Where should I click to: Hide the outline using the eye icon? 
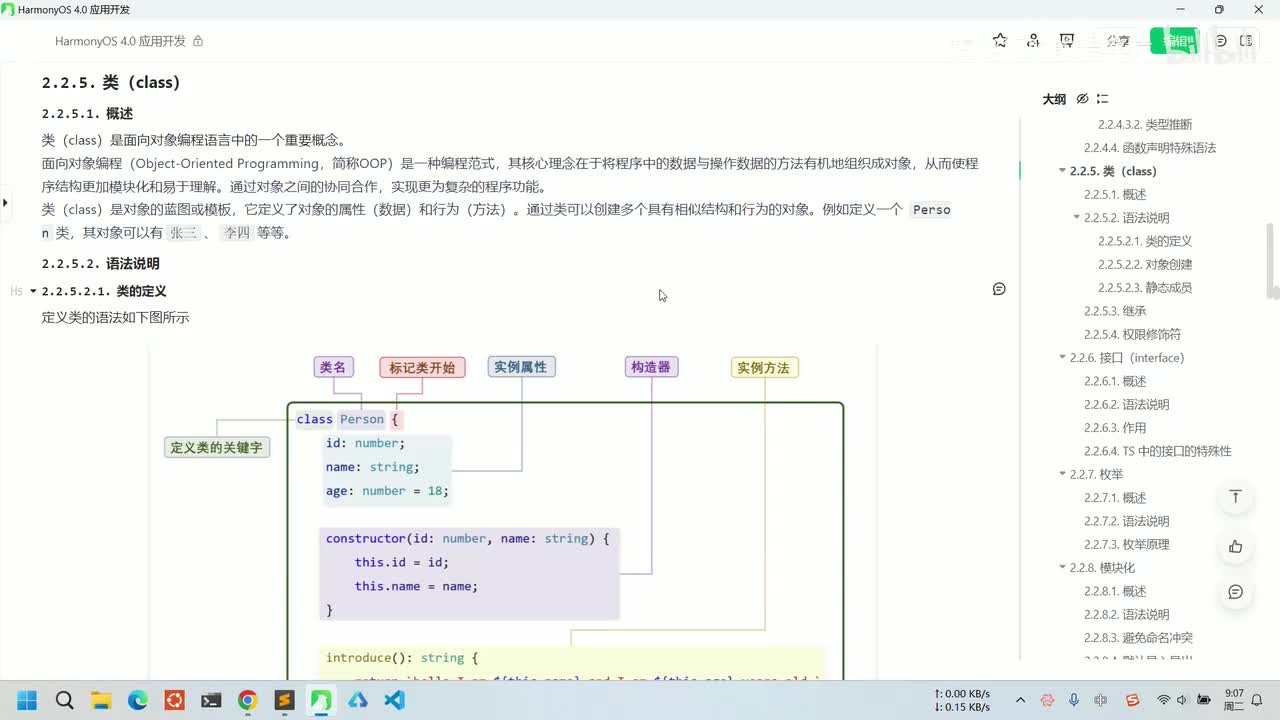click(1082, 99)
